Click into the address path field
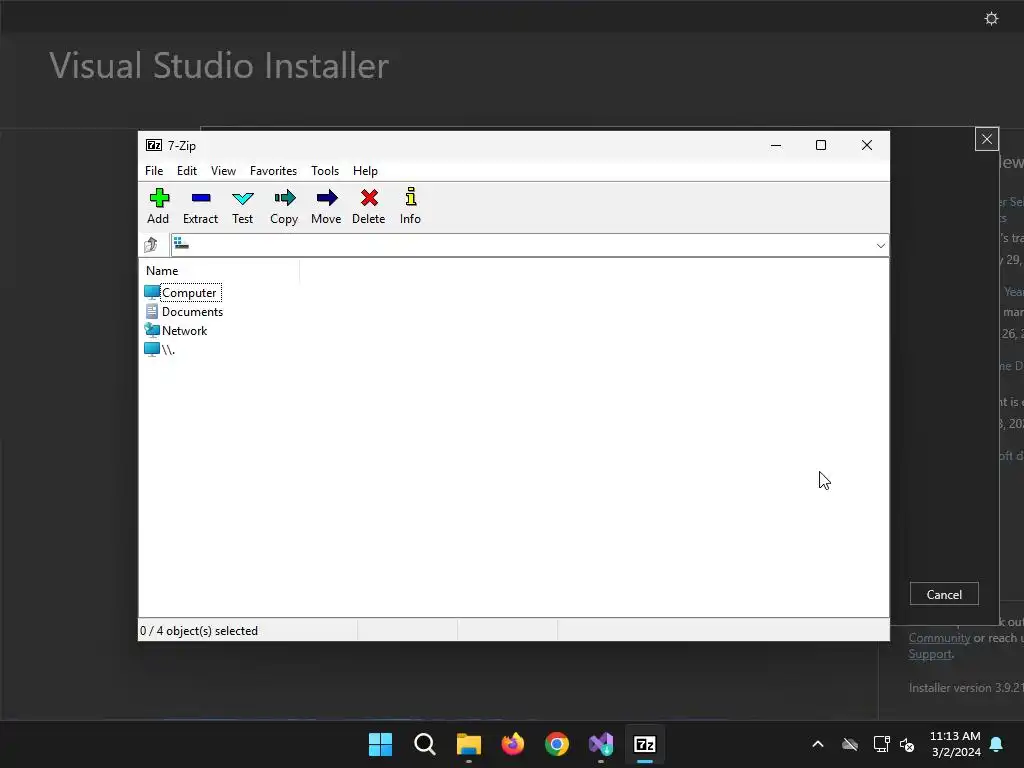Screen dimensions: 1024x768 pyautogui.click(x=522, y=246)
